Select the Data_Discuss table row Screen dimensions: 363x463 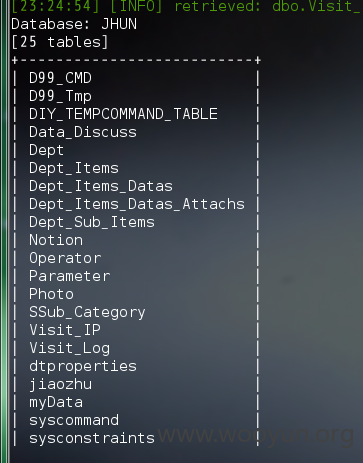(x=83, y=132)
